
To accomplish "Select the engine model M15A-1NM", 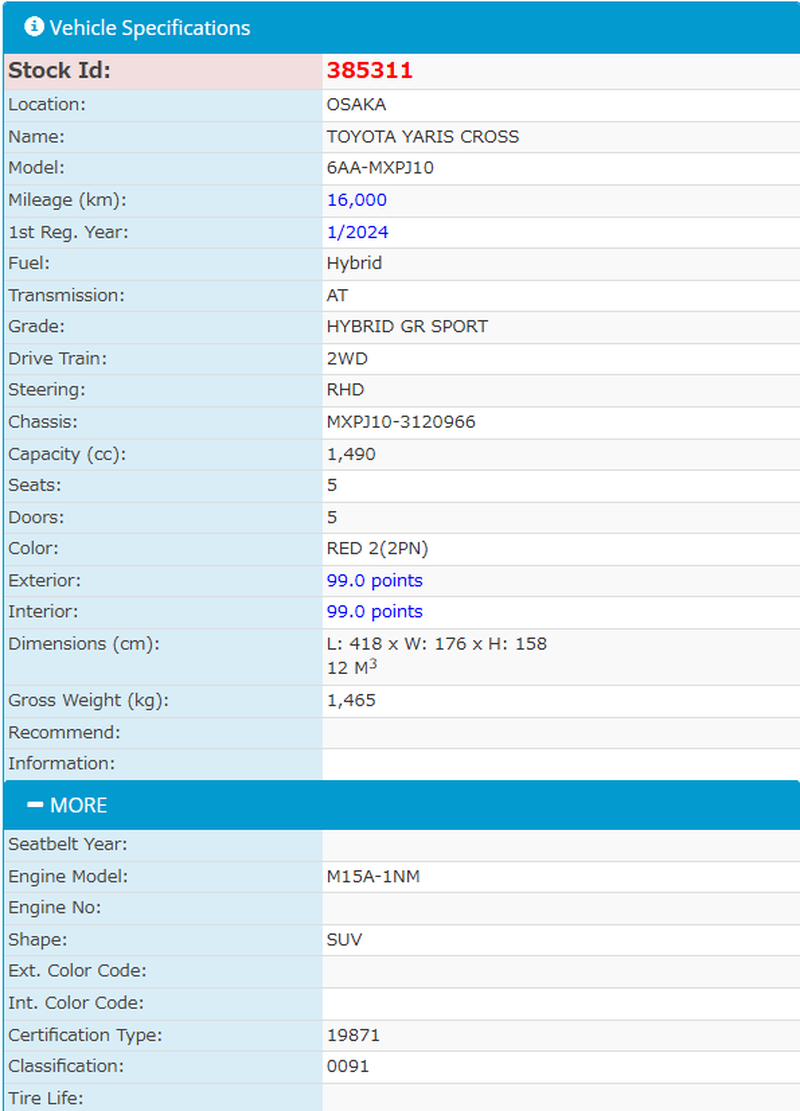I will [373, 876].
